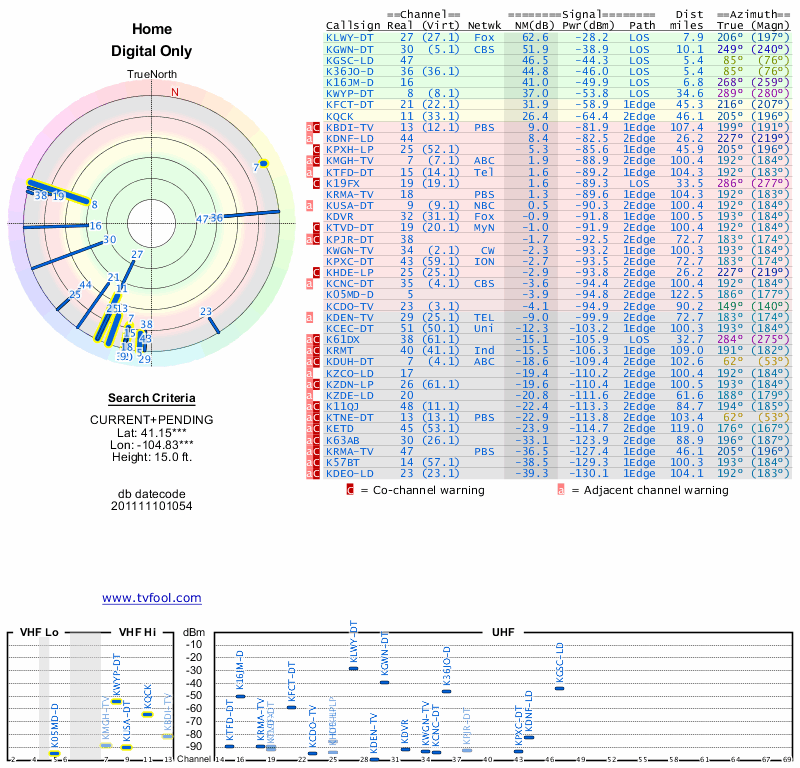800x768 pixels.
Task: Click the NM(dB) column header
Action: [x=531, y=26]
